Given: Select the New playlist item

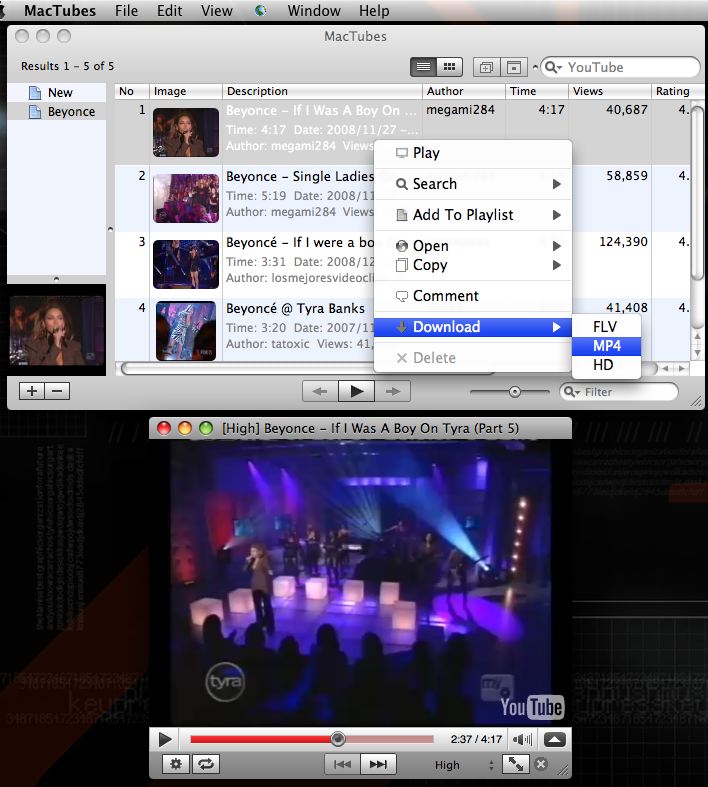Looking at the screenshot, I should coord(57,92).
